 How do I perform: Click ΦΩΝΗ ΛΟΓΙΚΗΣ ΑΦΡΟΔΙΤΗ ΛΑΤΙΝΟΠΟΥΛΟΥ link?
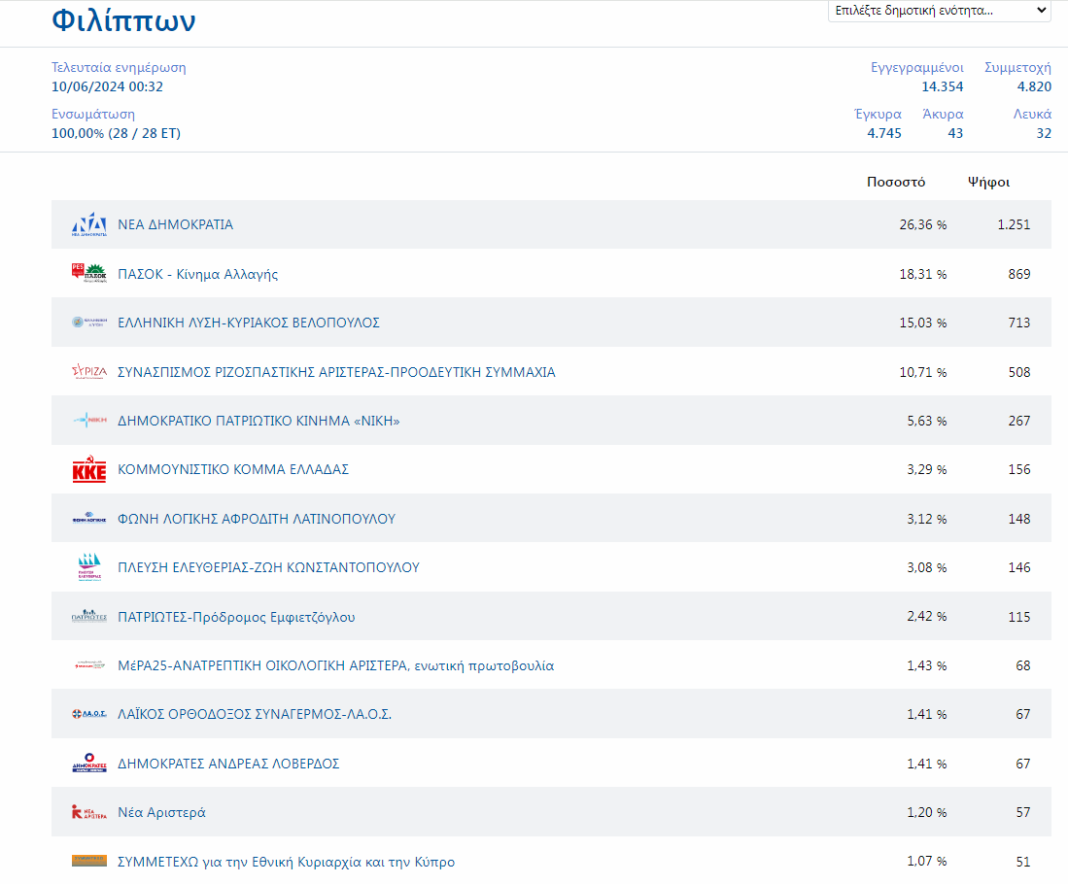(x=257, y=519)
